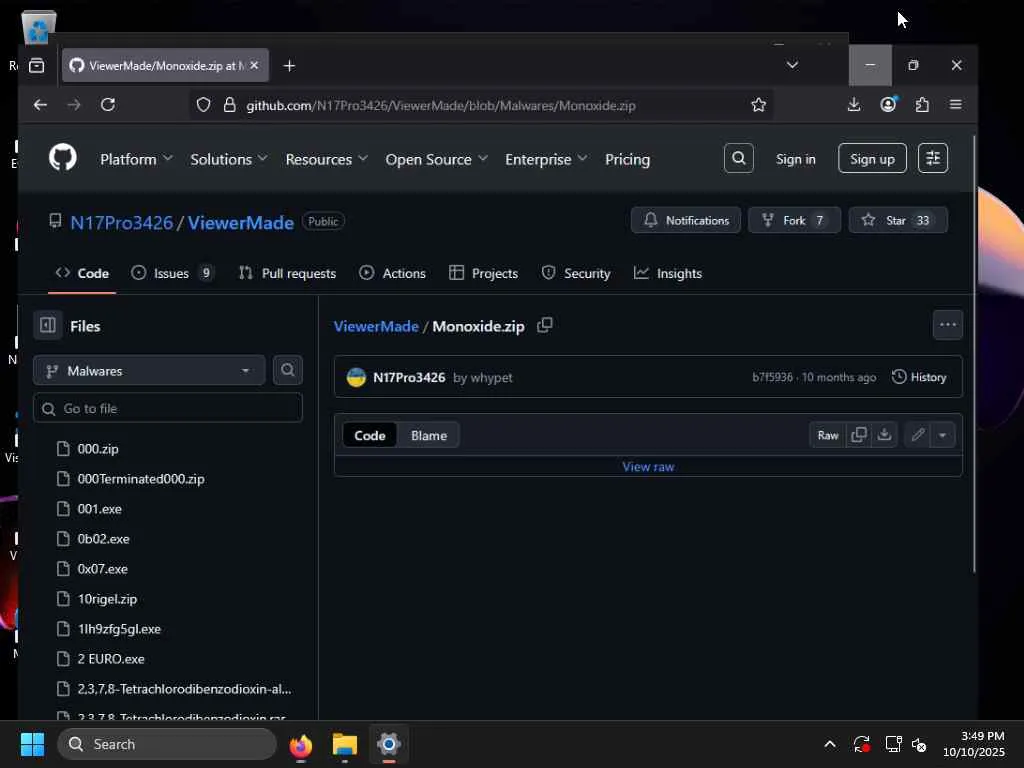Click the tracking protection shield icon
1024x768 pixels.
pyautogui.click(x=204, y=105)
